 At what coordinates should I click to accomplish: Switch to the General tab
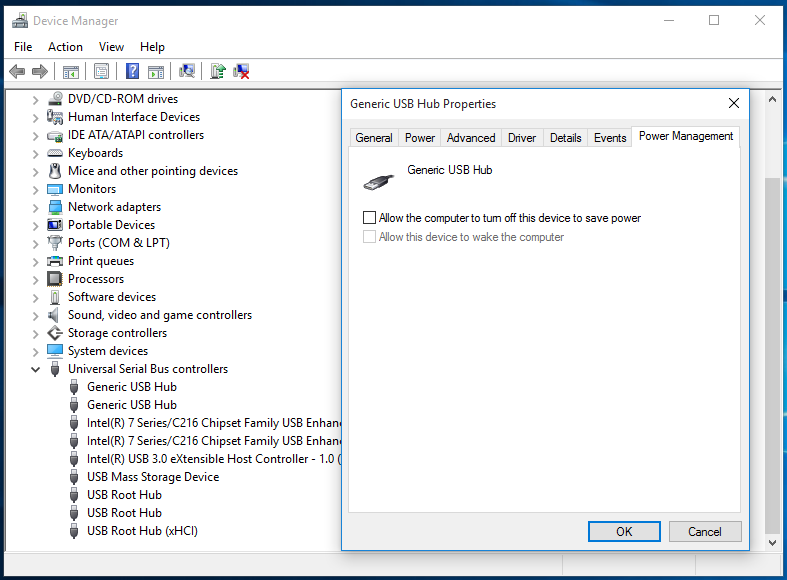(374, 137)
